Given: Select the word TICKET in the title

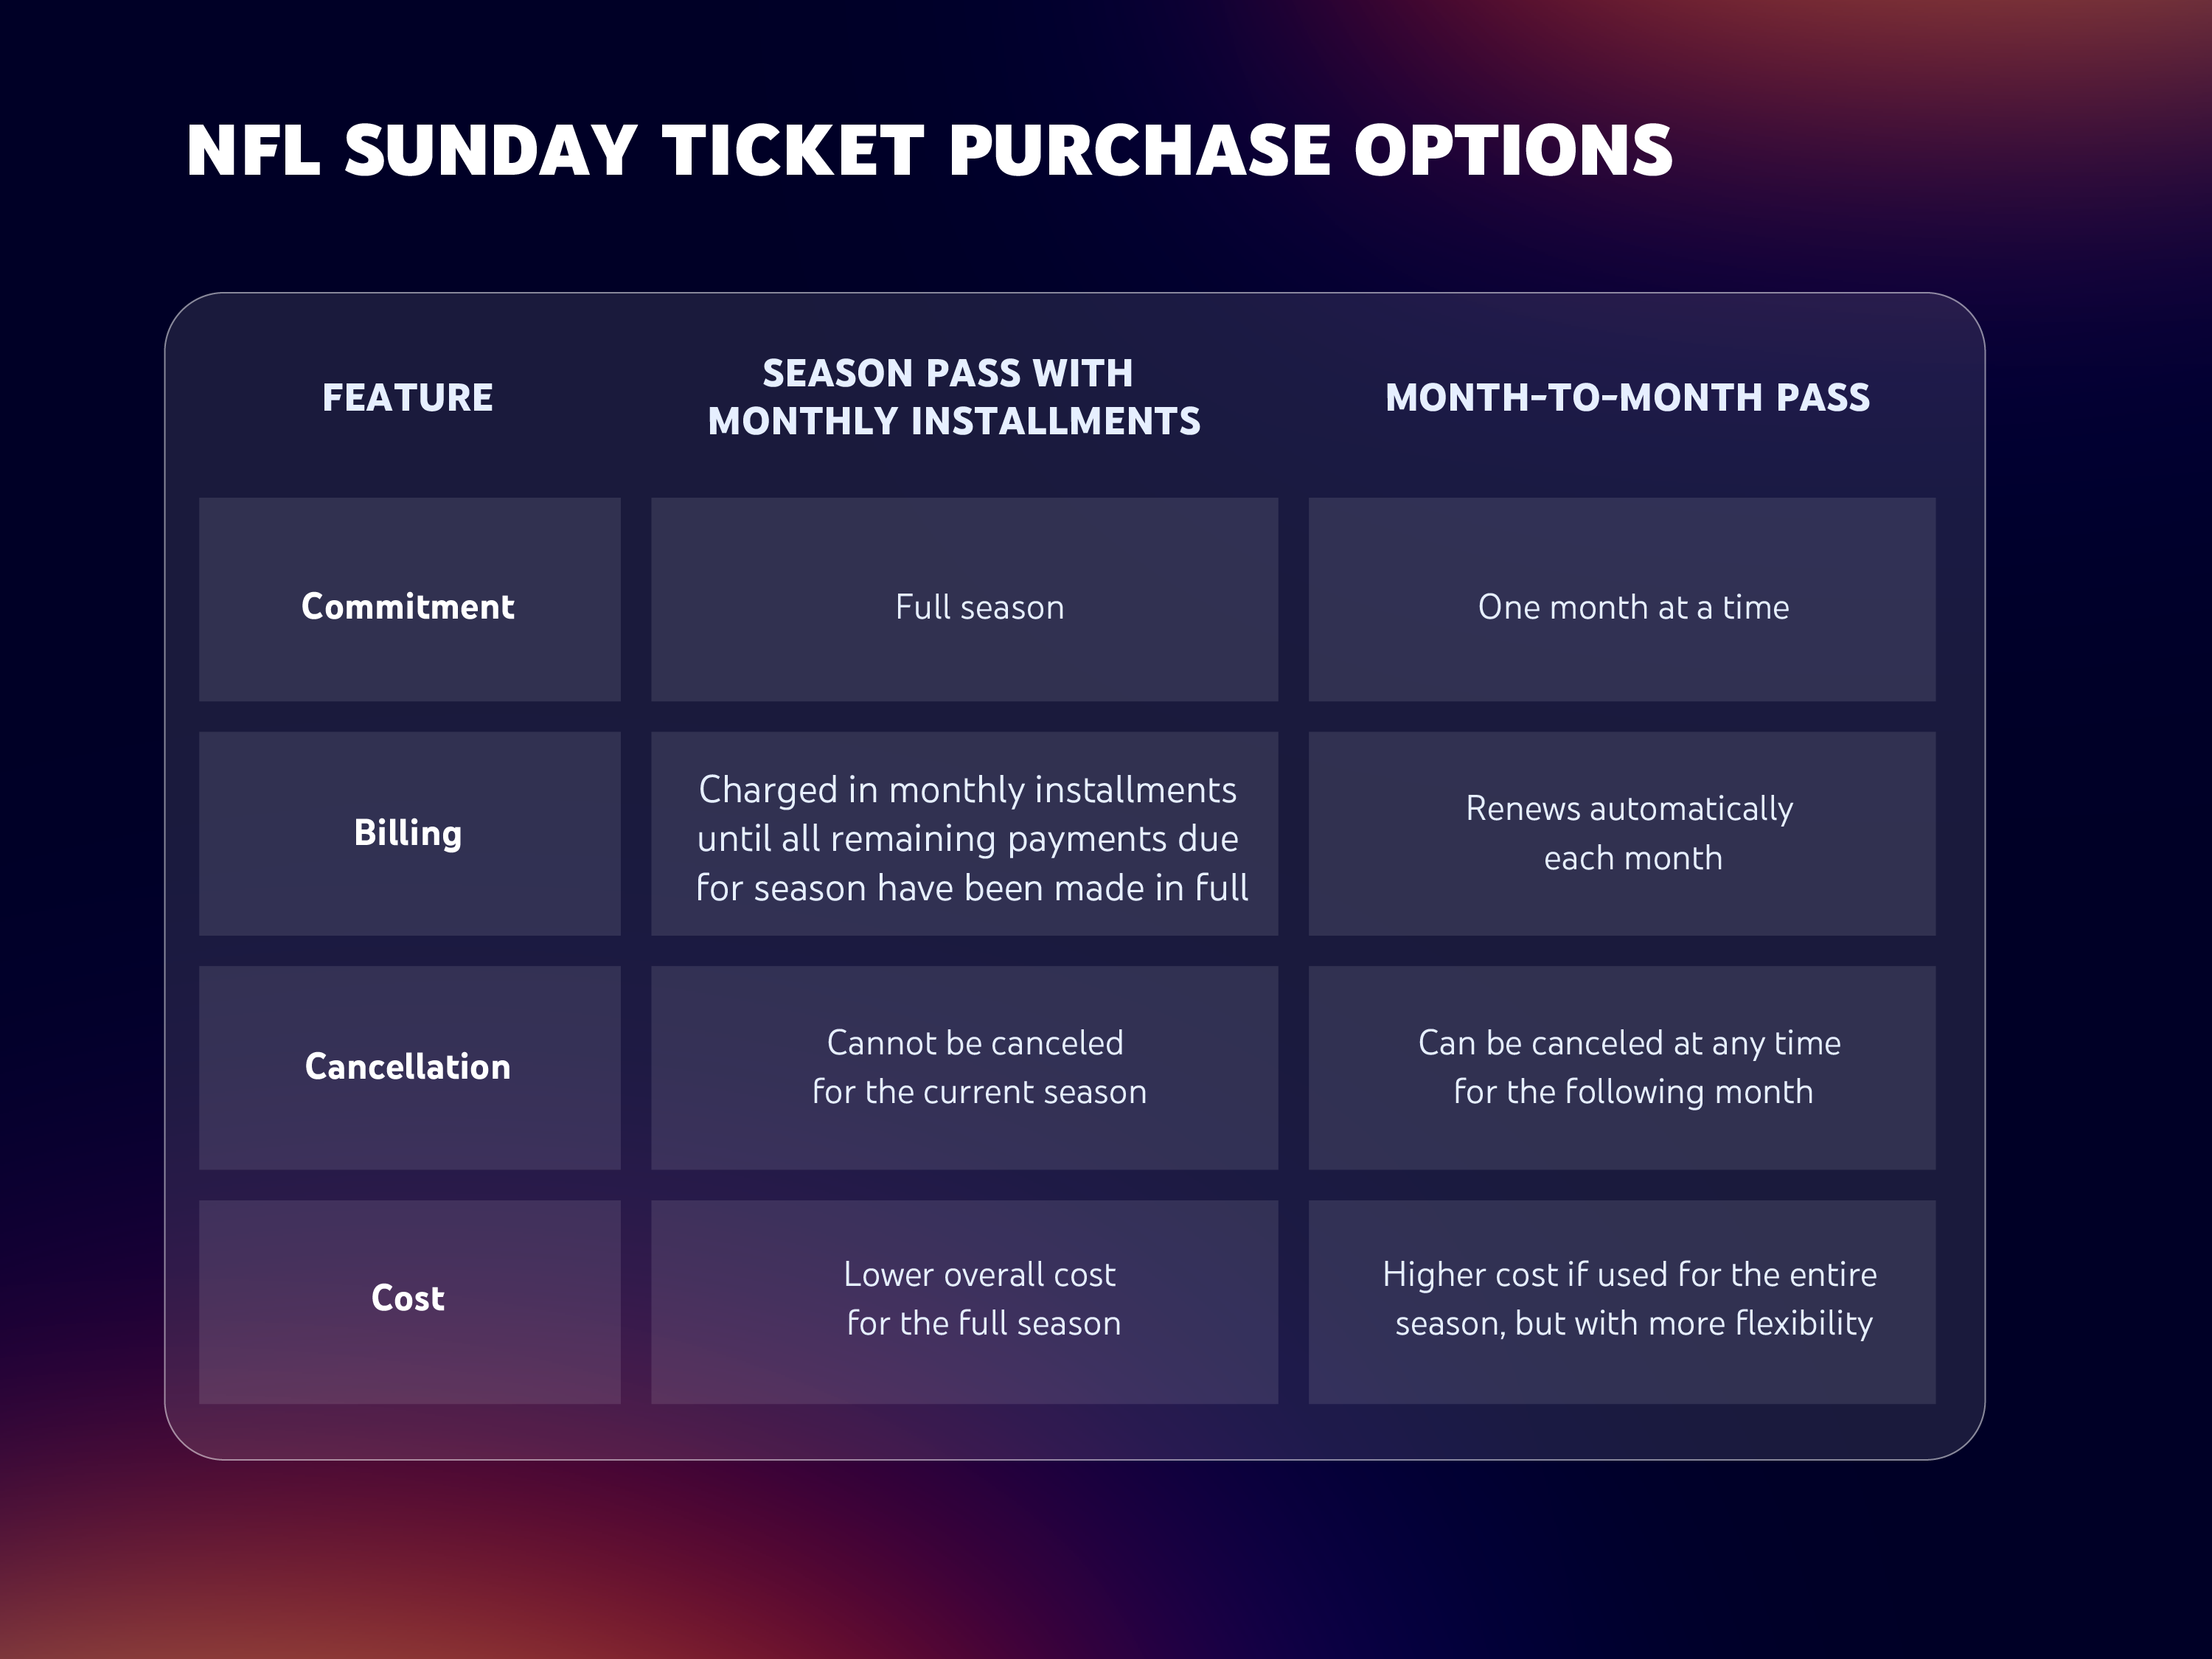Looking at the screenshot, I should coord(793,152).
